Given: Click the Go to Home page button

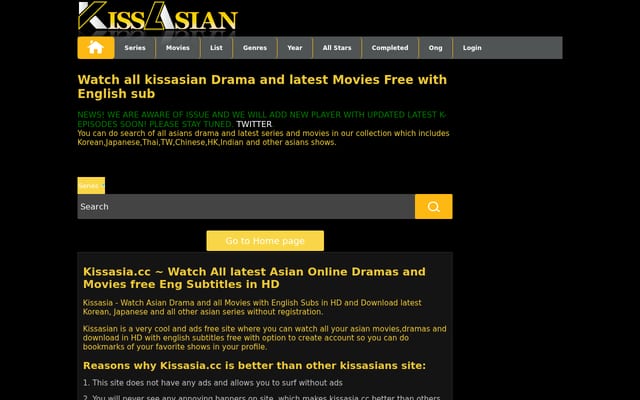Looking at the screenshot, I should (x=265, y=241).
